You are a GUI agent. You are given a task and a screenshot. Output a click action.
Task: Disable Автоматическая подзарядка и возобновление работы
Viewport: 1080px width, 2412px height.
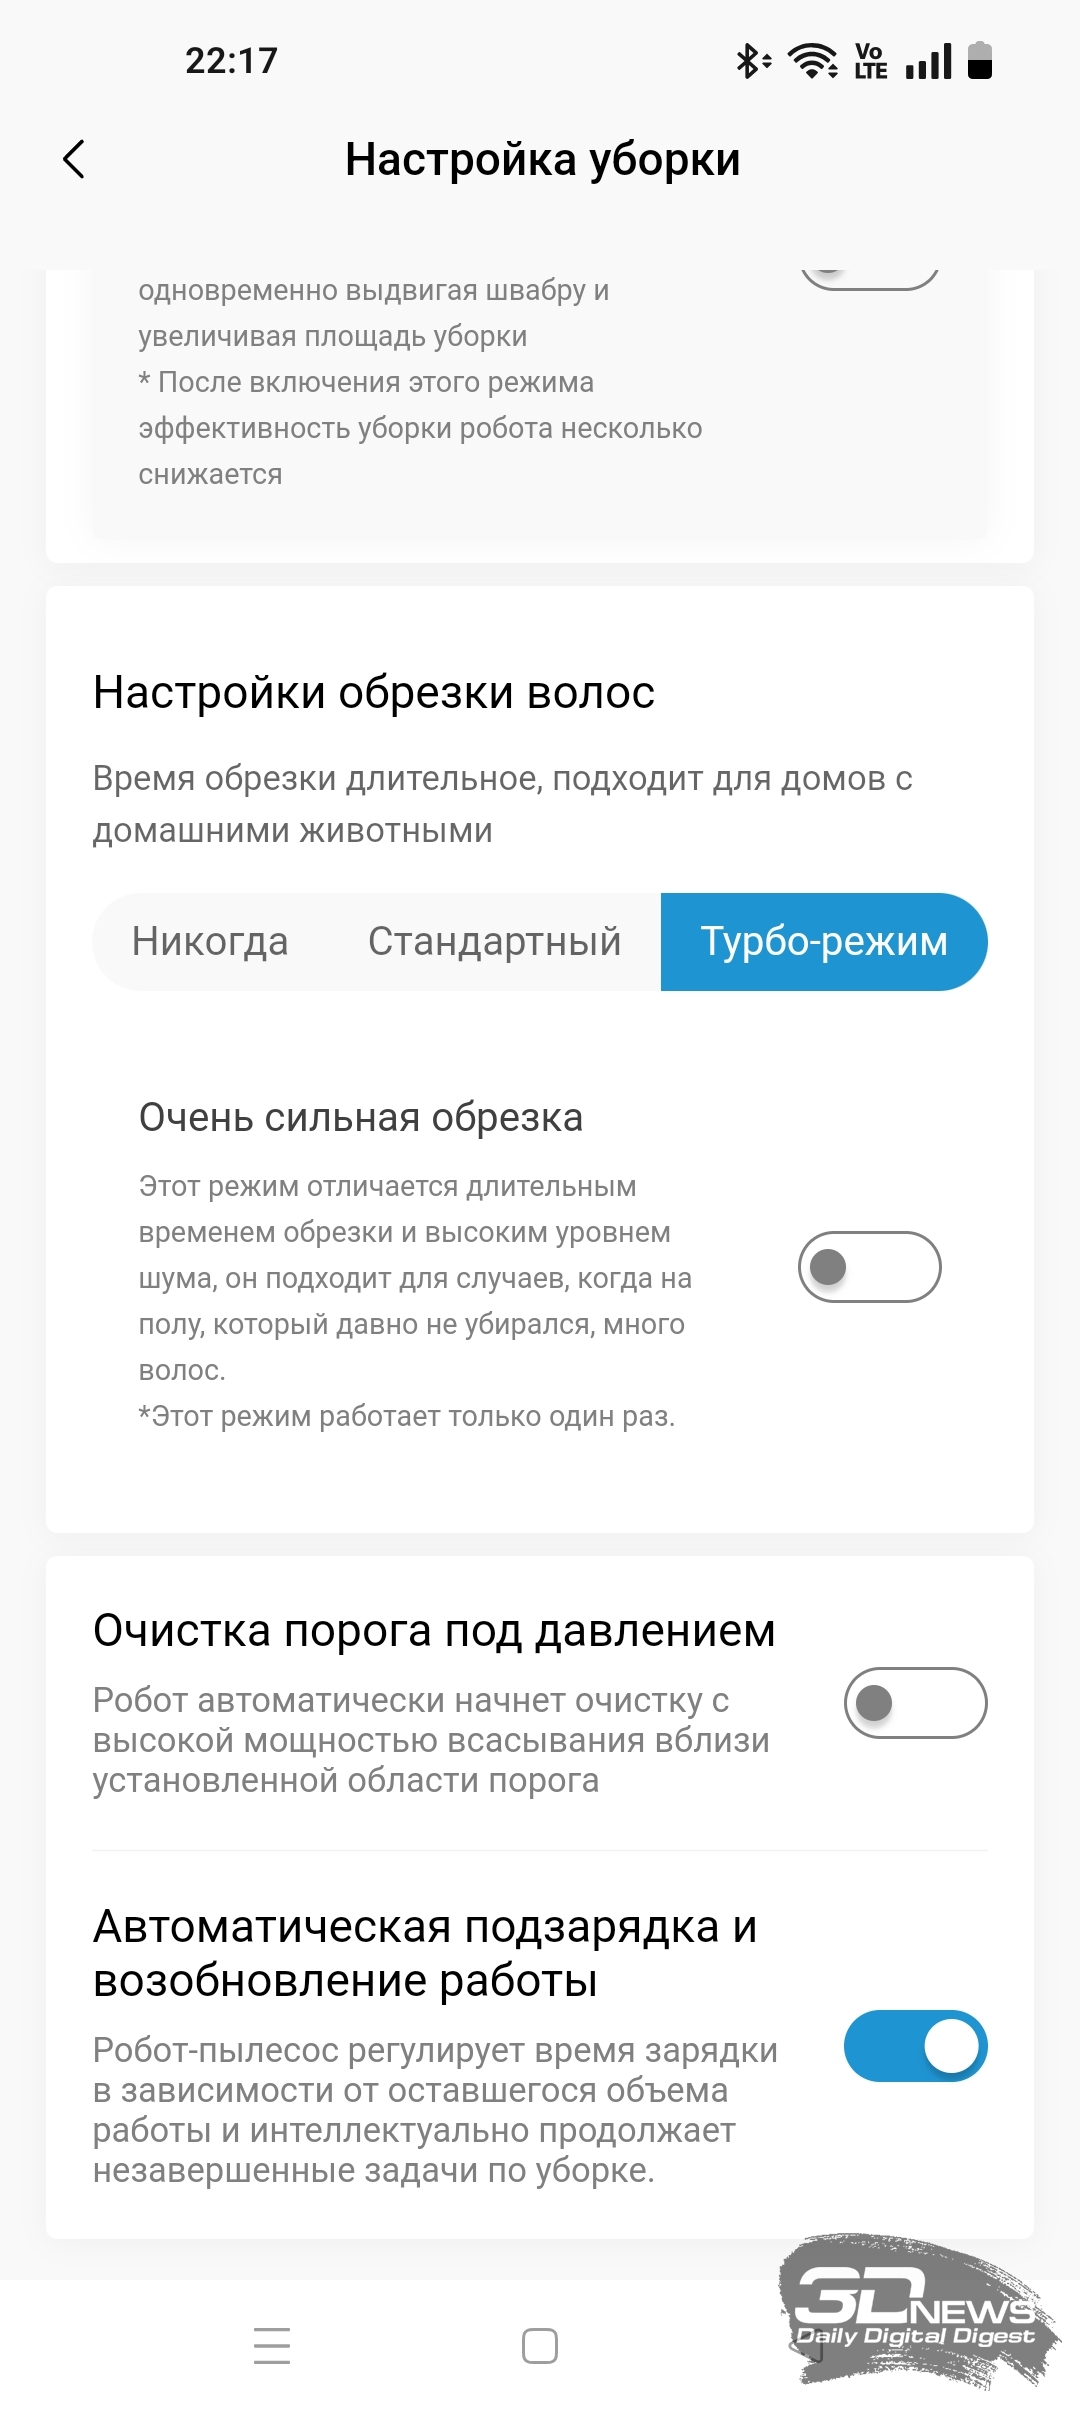click(x=915, y=2046)
